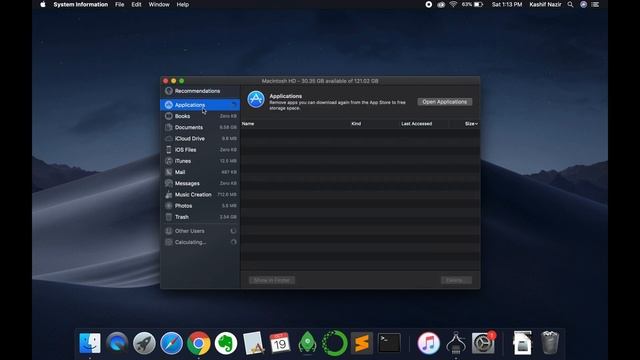The height and width of the screenshot is (360, 640).
Task: Click the System Information chip Dock icon
Action: tap(456, 343)
